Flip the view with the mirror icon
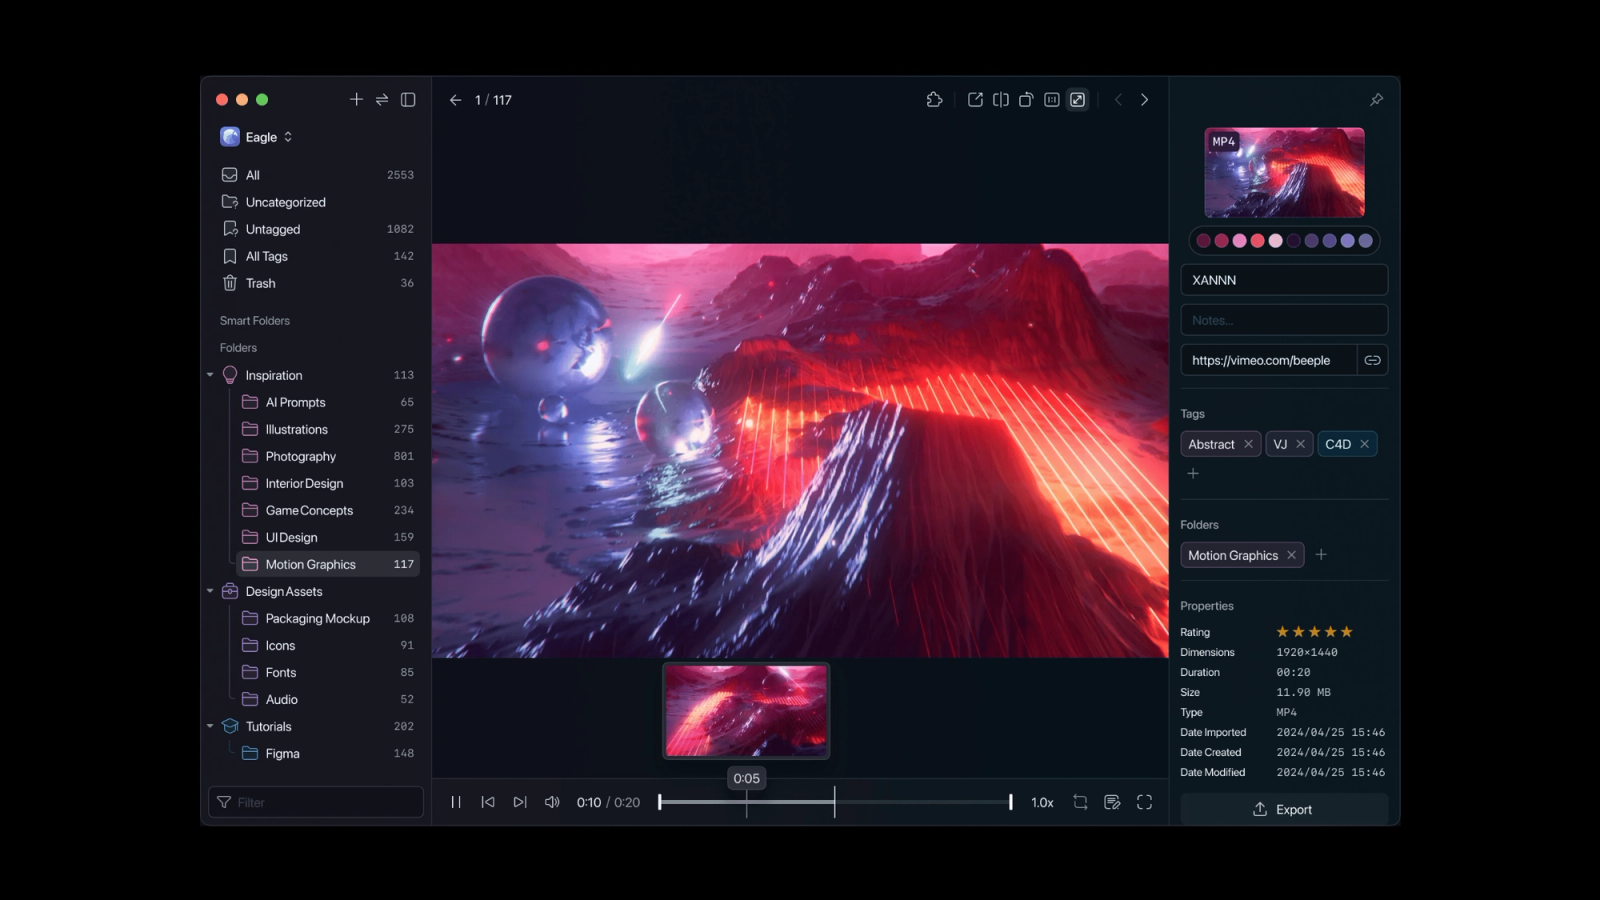The image size is (1600, 900). click(1000, 100)
